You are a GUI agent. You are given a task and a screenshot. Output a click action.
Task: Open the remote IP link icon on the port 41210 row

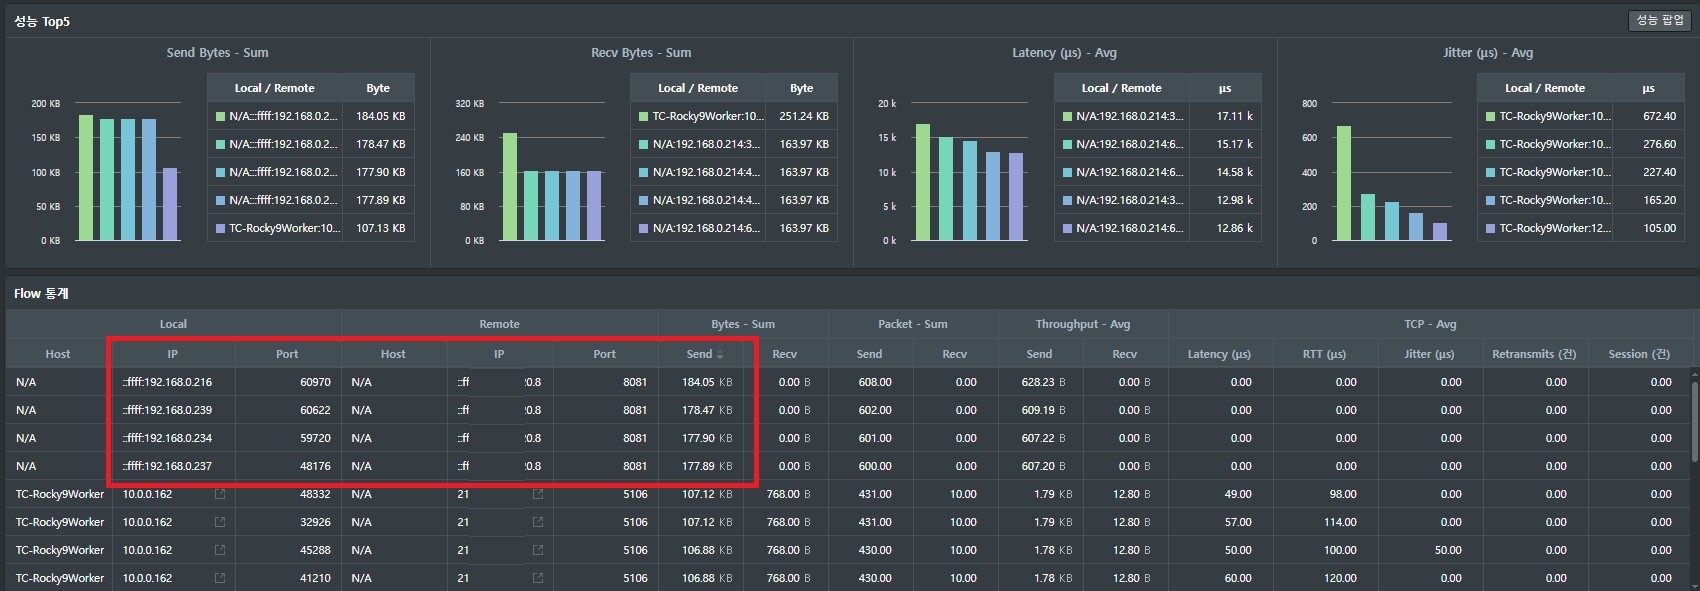[538, 578]
